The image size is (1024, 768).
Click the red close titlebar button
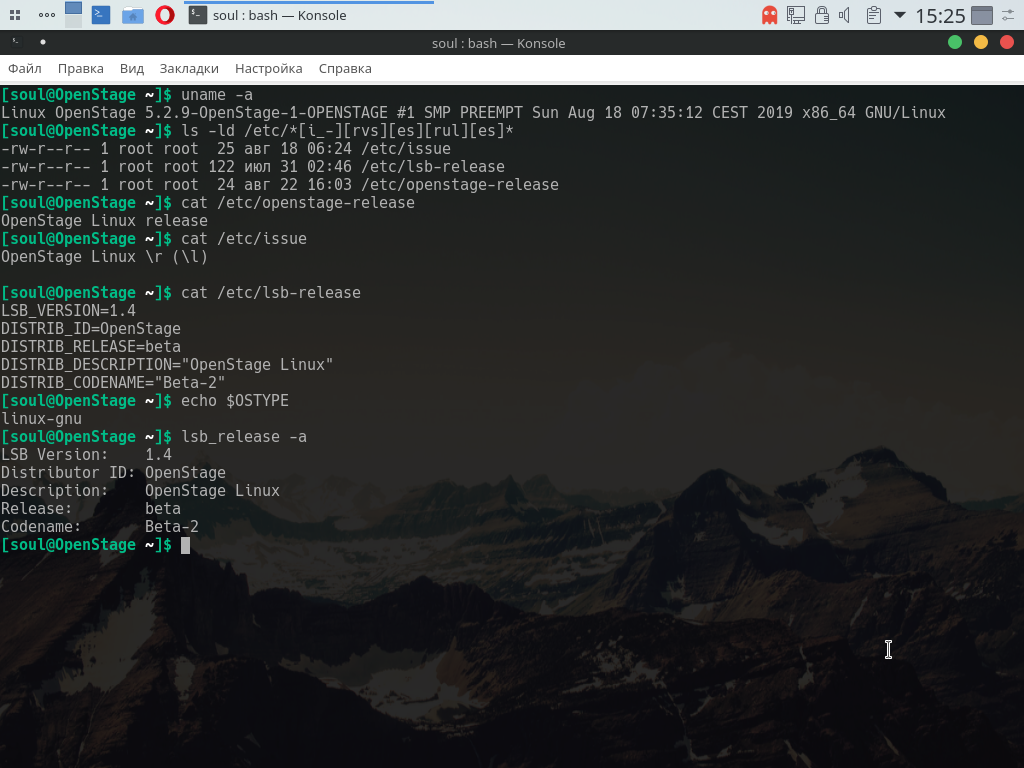click(x=1007, y=42)
